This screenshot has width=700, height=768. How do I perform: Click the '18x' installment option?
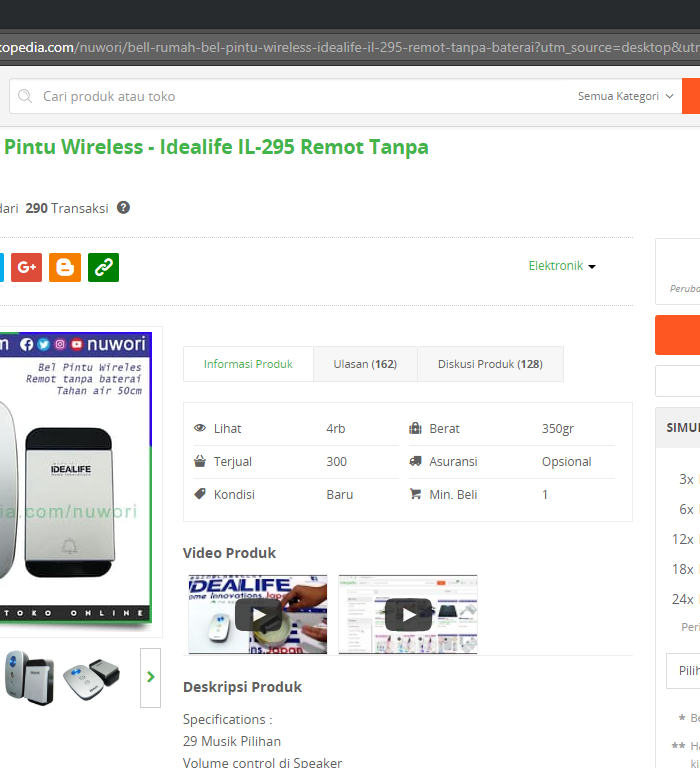point(683,569)
